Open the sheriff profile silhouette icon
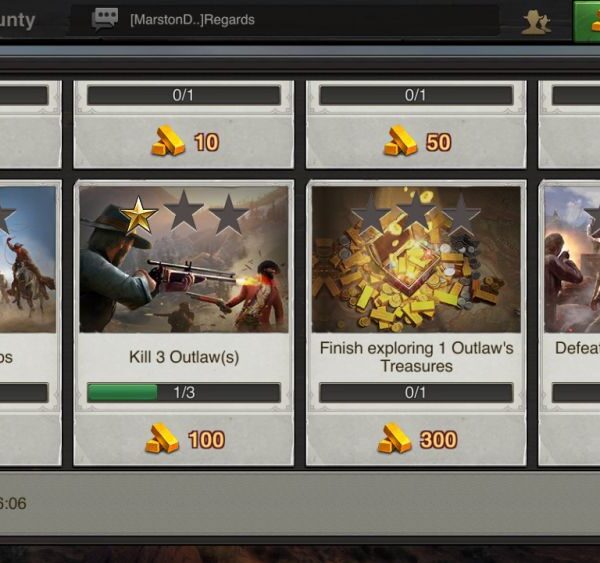Viewport: 600px width, 563px height. tap(536, 22)
